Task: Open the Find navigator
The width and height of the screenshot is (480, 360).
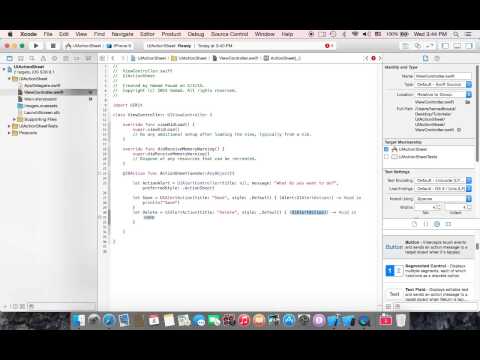Action: pos(32,58)
